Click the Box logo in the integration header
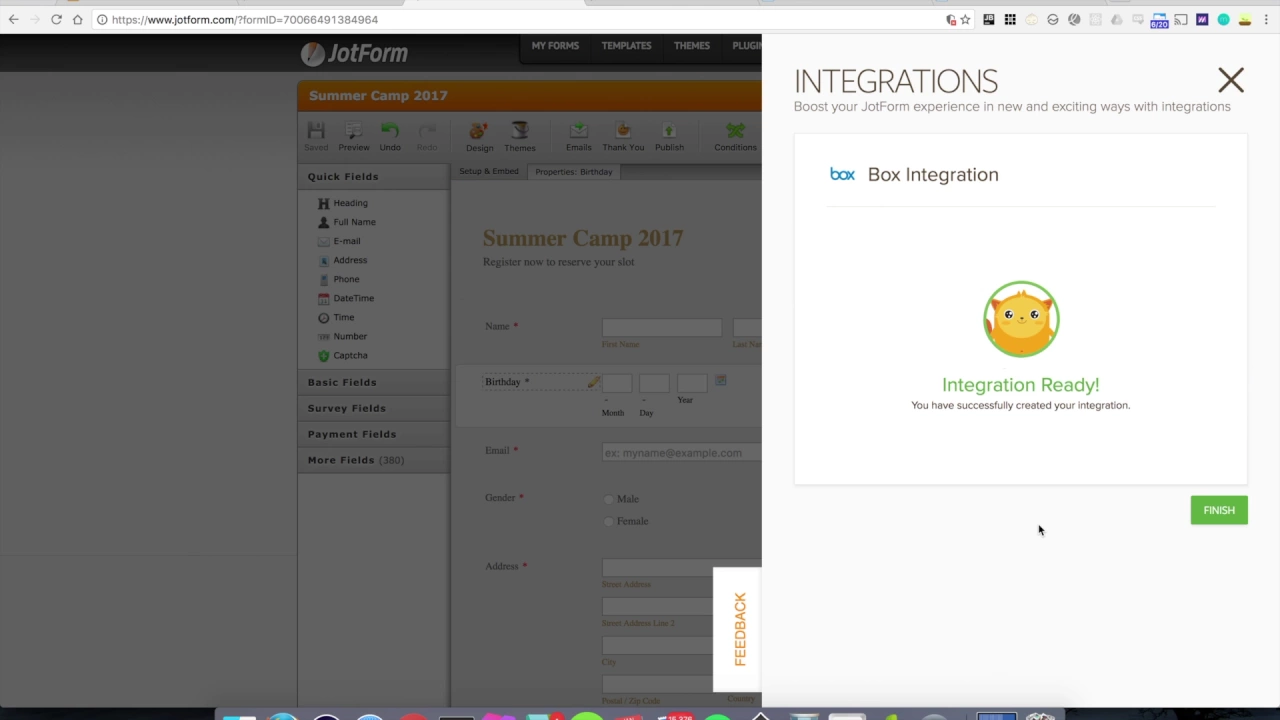This screenshot has height=720, width=1280. pyautogui.click(x=842, y=175)
